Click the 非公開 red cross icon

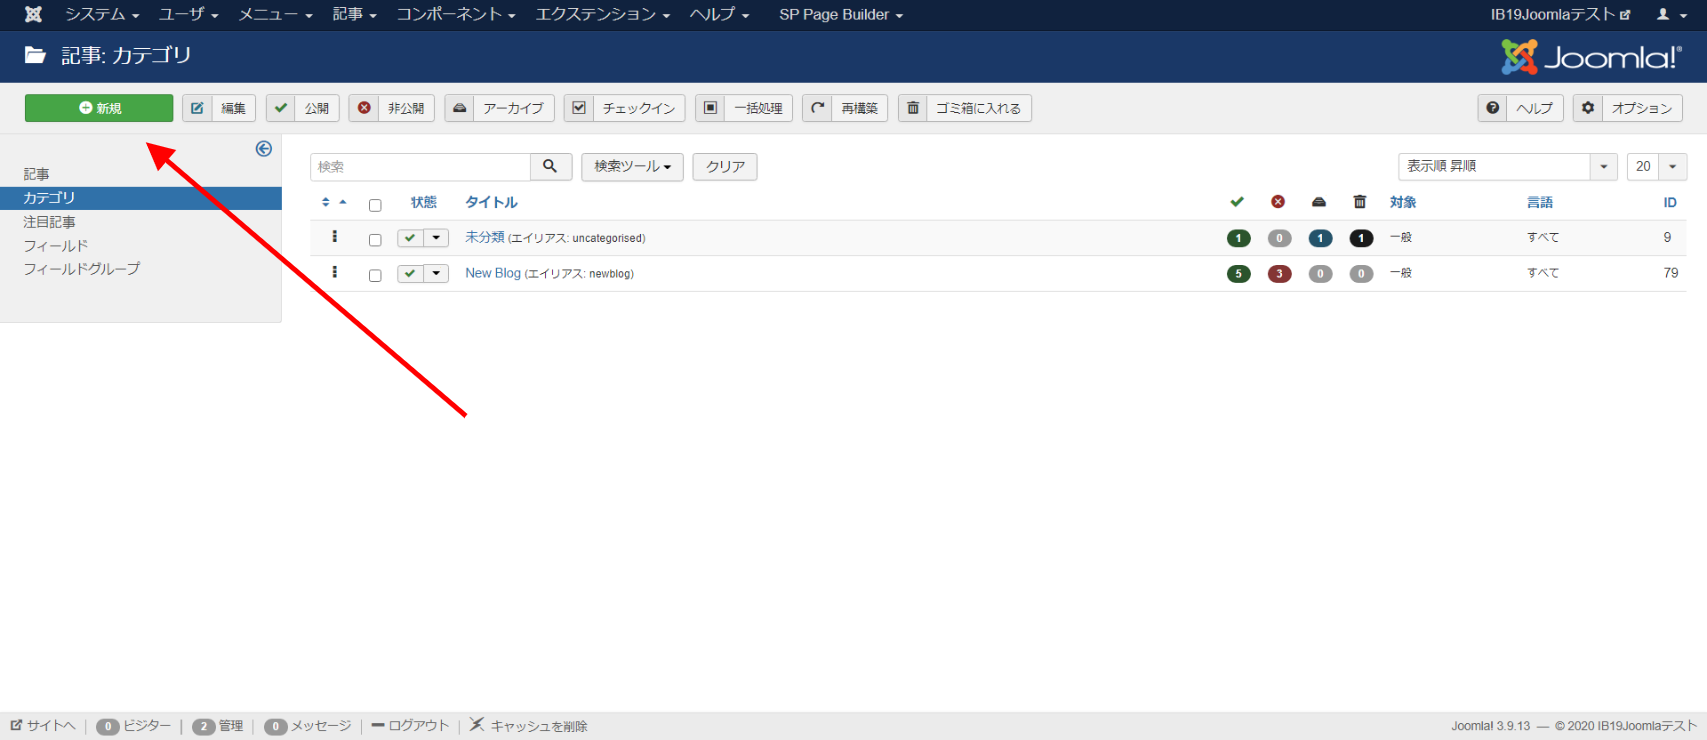(x=364, y=108)
